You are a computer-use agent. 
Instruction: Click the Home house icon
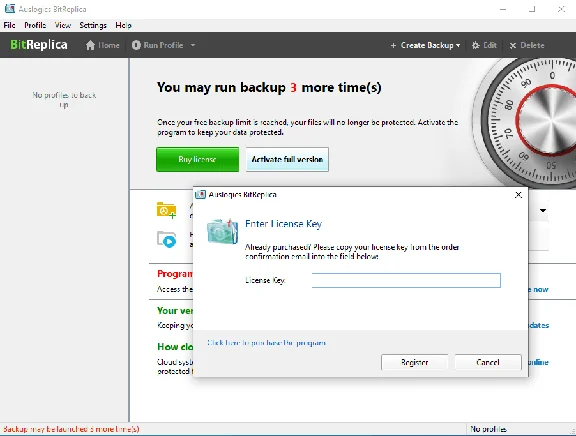(90, 45)
